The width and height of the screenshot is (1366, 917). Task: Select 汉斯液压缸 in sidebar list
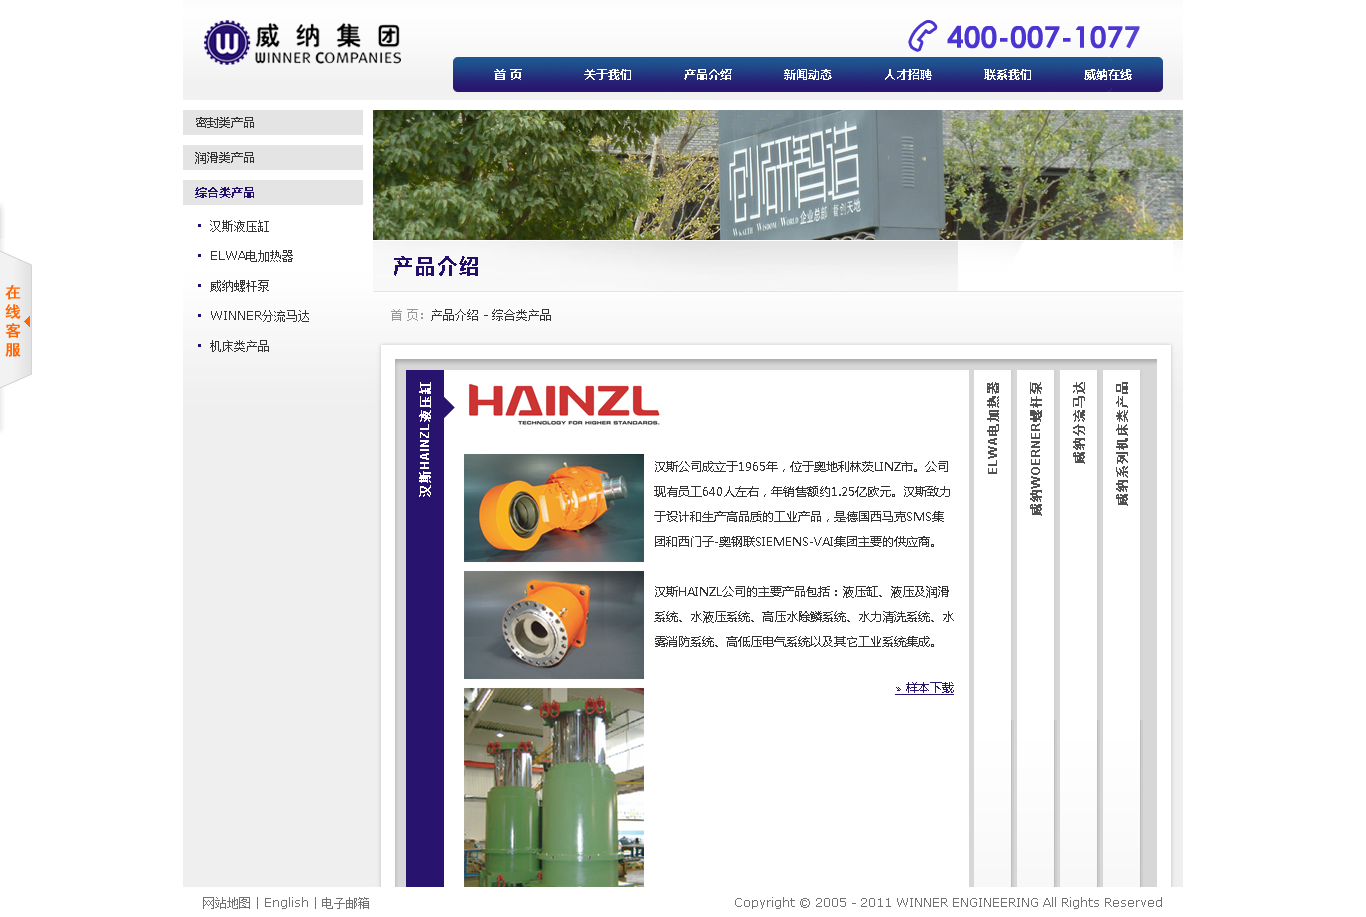[x=239, y=227]
